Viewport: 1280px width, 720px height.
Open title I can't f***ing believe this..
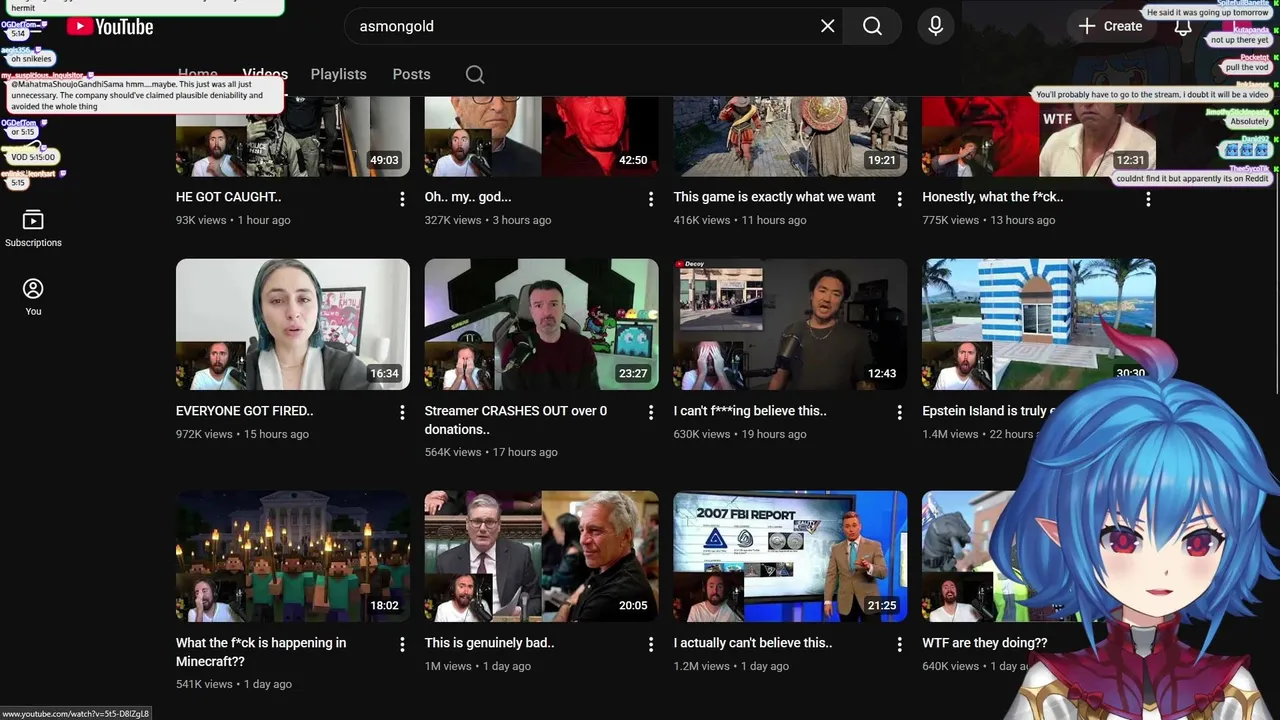point(750,411)
